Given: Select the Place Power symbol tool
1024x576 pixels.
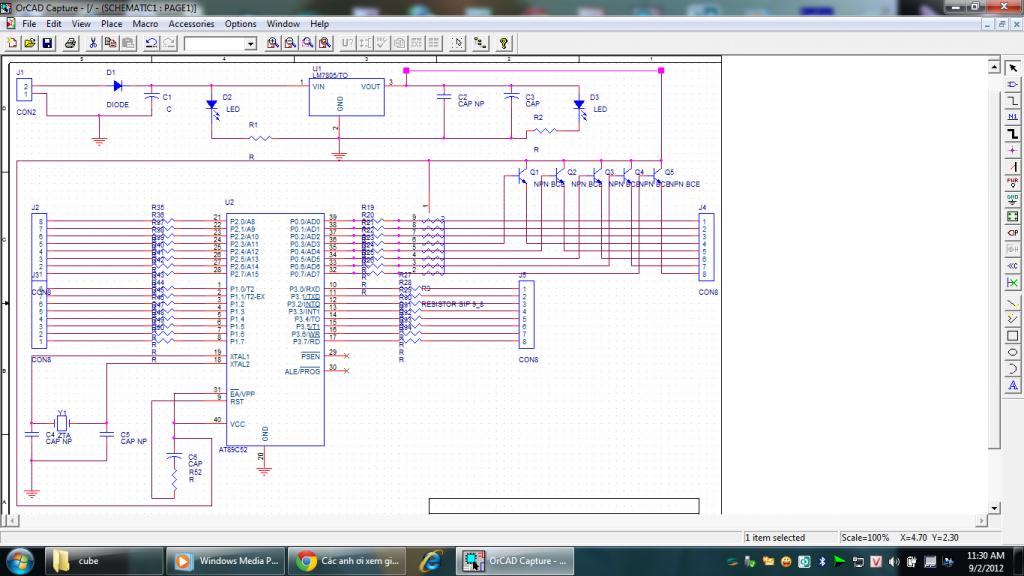Looking at the screenshot, I should pos(1012,182).
